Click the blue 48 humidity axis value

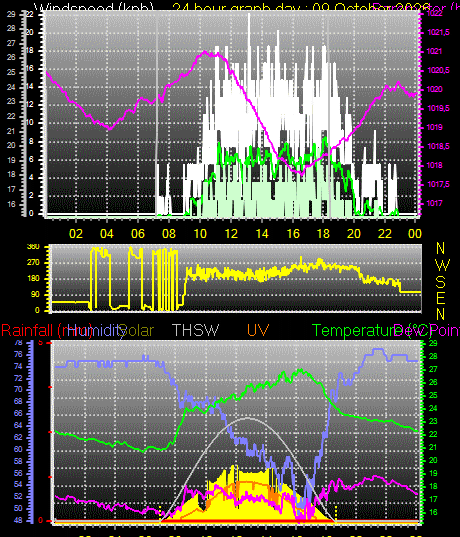tap(18, 520)
